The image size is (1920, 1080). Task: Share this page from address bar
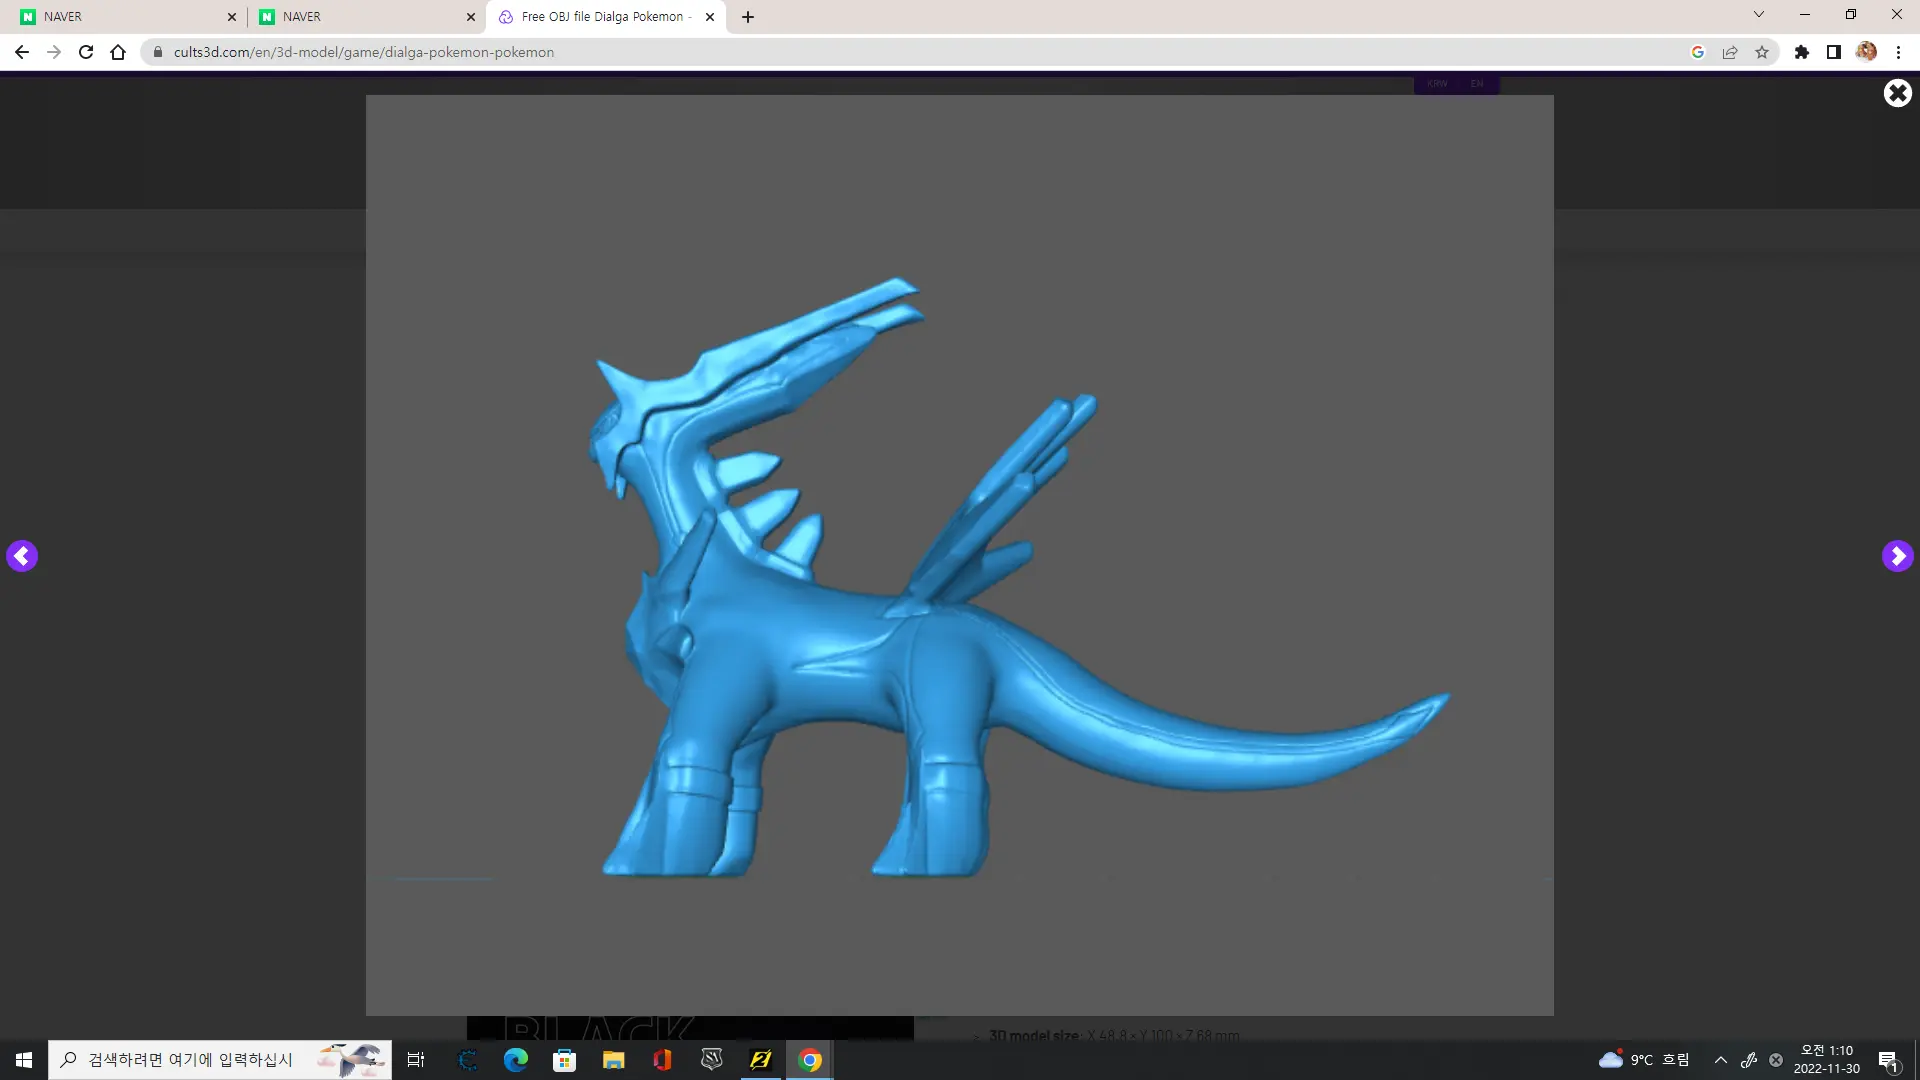tap(1730, 52)
